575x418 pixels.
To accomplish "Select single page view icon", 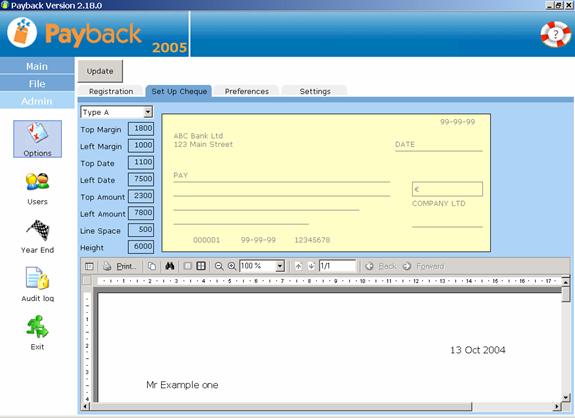I will point(187,266).
